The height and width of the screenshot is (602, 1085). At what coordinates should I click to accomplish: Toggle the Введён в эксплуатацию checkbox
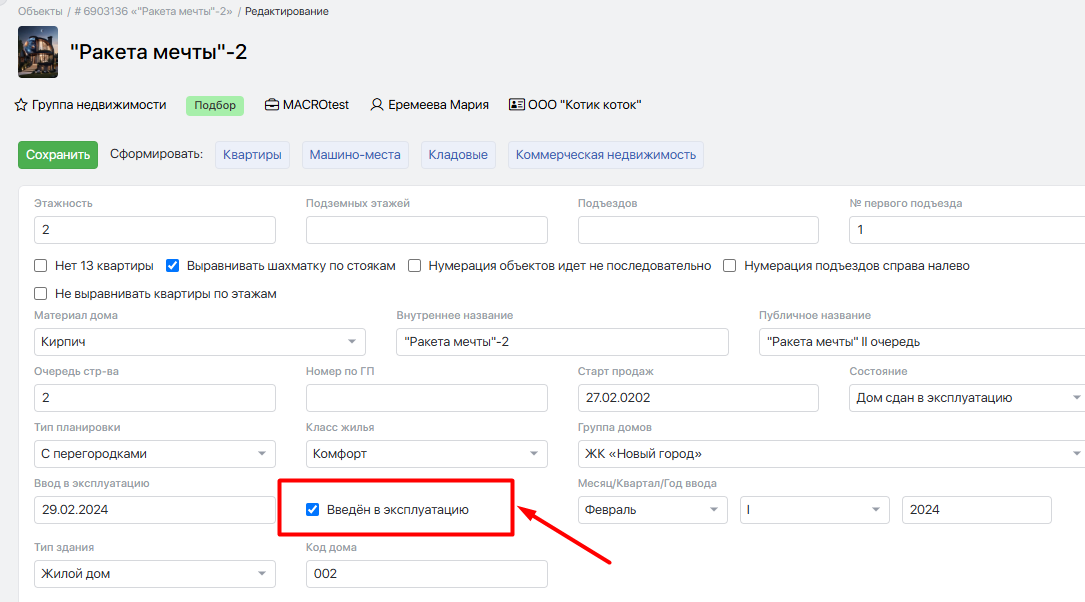pyautogui.click(x=313, y=510)
